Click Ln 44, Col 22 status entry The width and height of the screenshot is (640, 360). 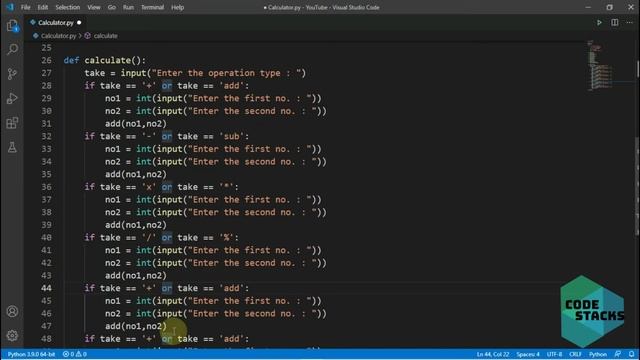[x=493, y=354]
